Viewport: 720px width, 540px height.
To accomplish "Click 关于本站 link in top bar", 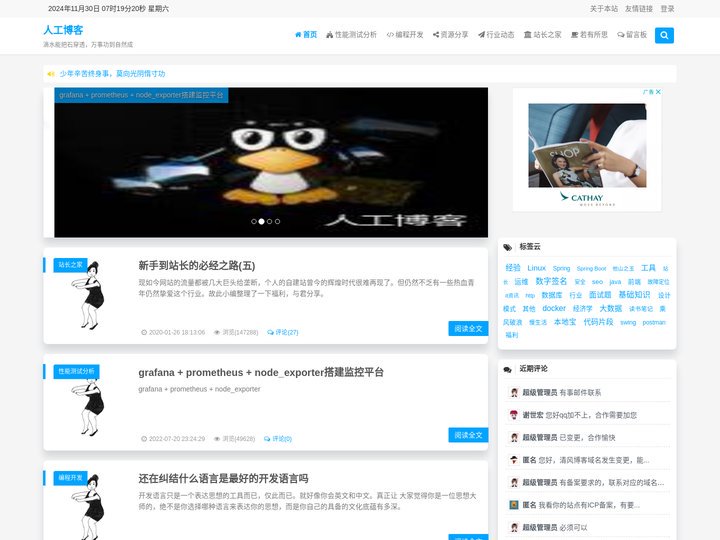I will tap(604, 9).
